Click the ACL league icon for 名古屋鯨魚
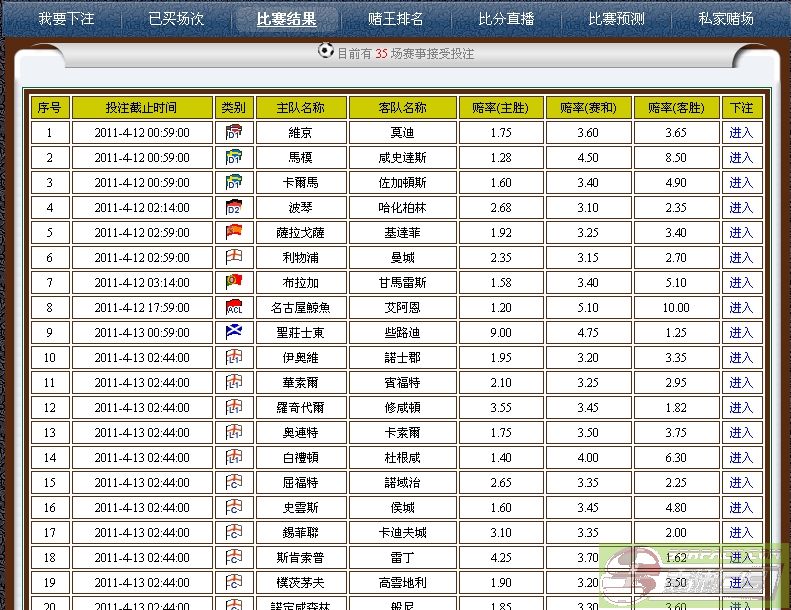This screenshot has width=791, height=610. click(234, 307)
